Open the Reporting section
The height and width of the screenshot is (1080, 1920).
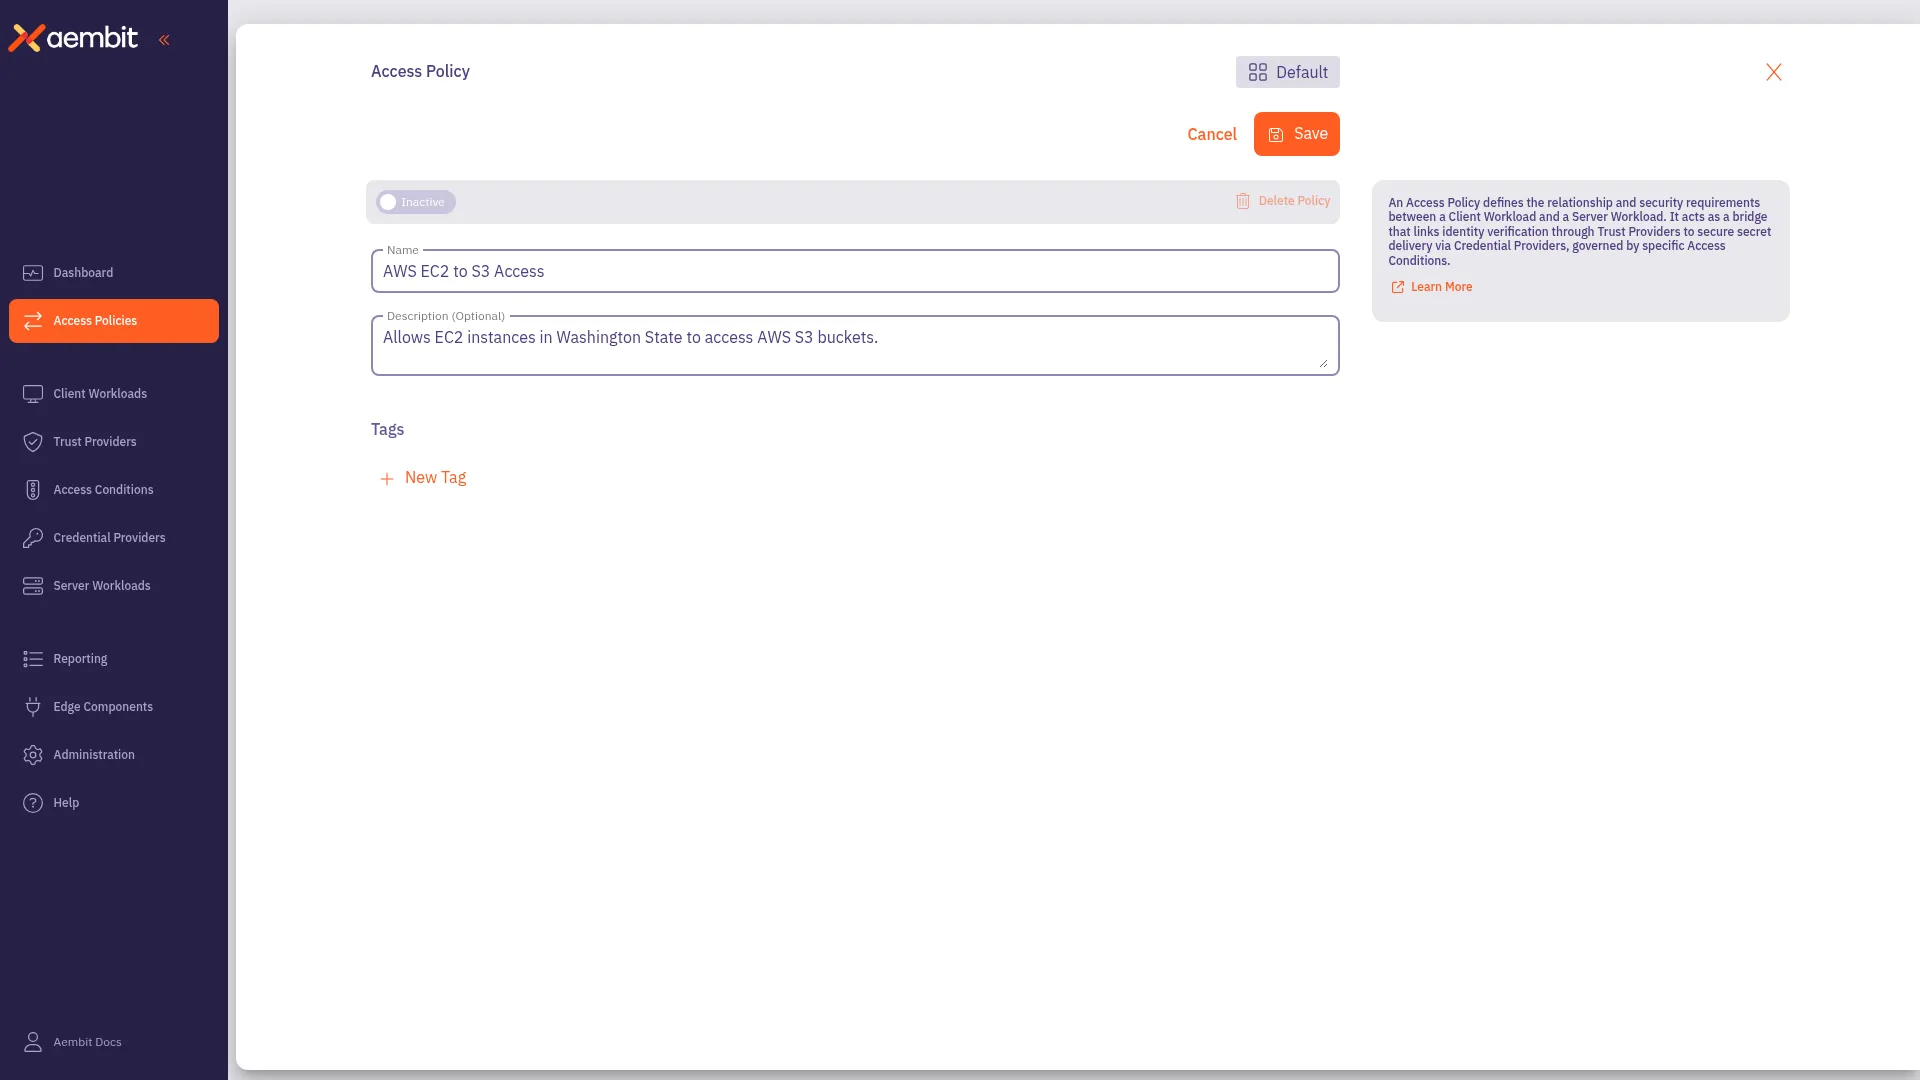pos(114,659)
